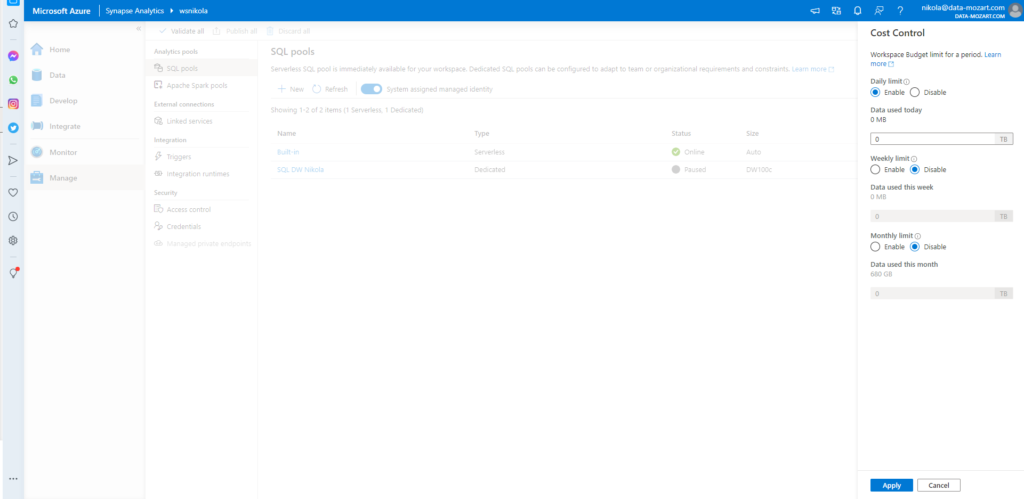Open the heart favorites sidebar icon
Image resolution: width=1024 pixels, height=499 pixels.
pyautogui.click(x=13, y=193)
